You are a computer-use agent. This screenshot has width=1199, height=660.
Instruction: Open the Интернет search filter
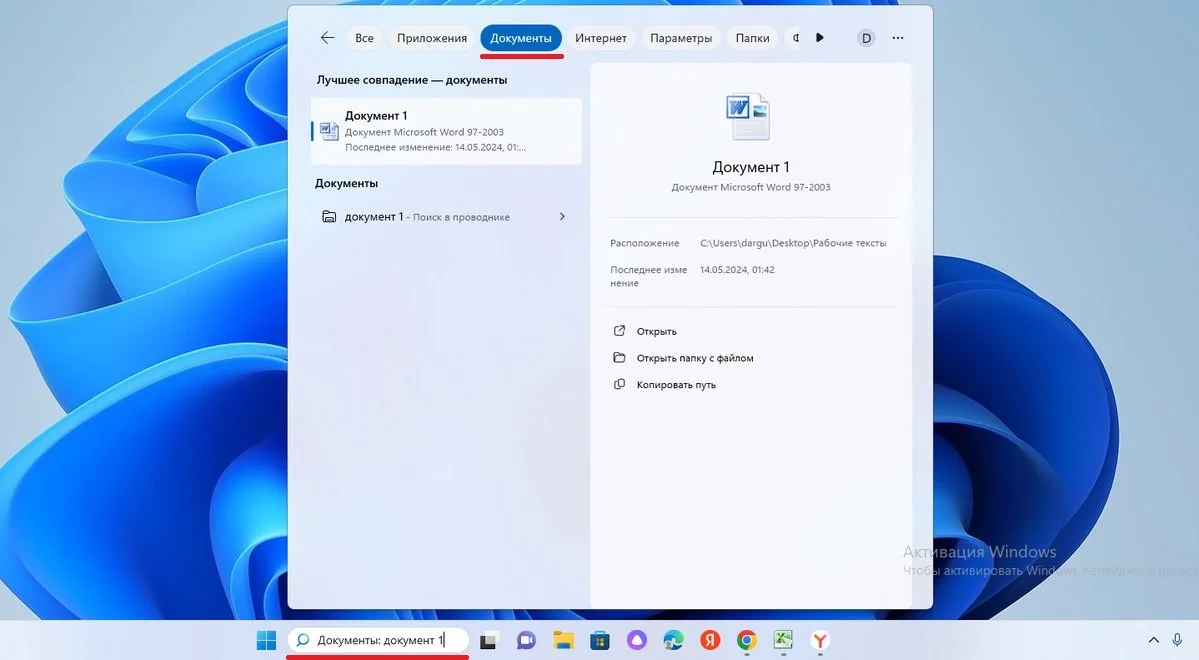click(x=601, y=37)
